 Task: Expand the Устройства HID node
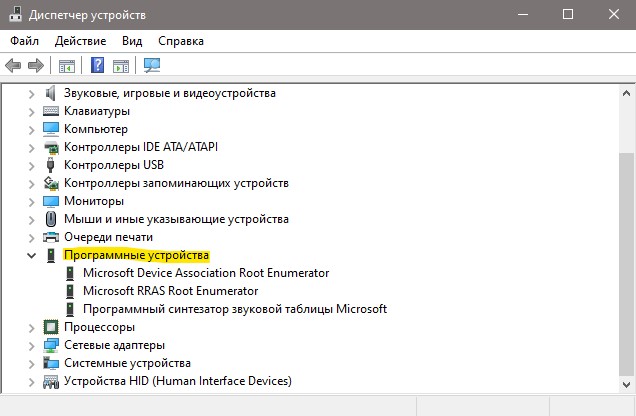(31, 382)
